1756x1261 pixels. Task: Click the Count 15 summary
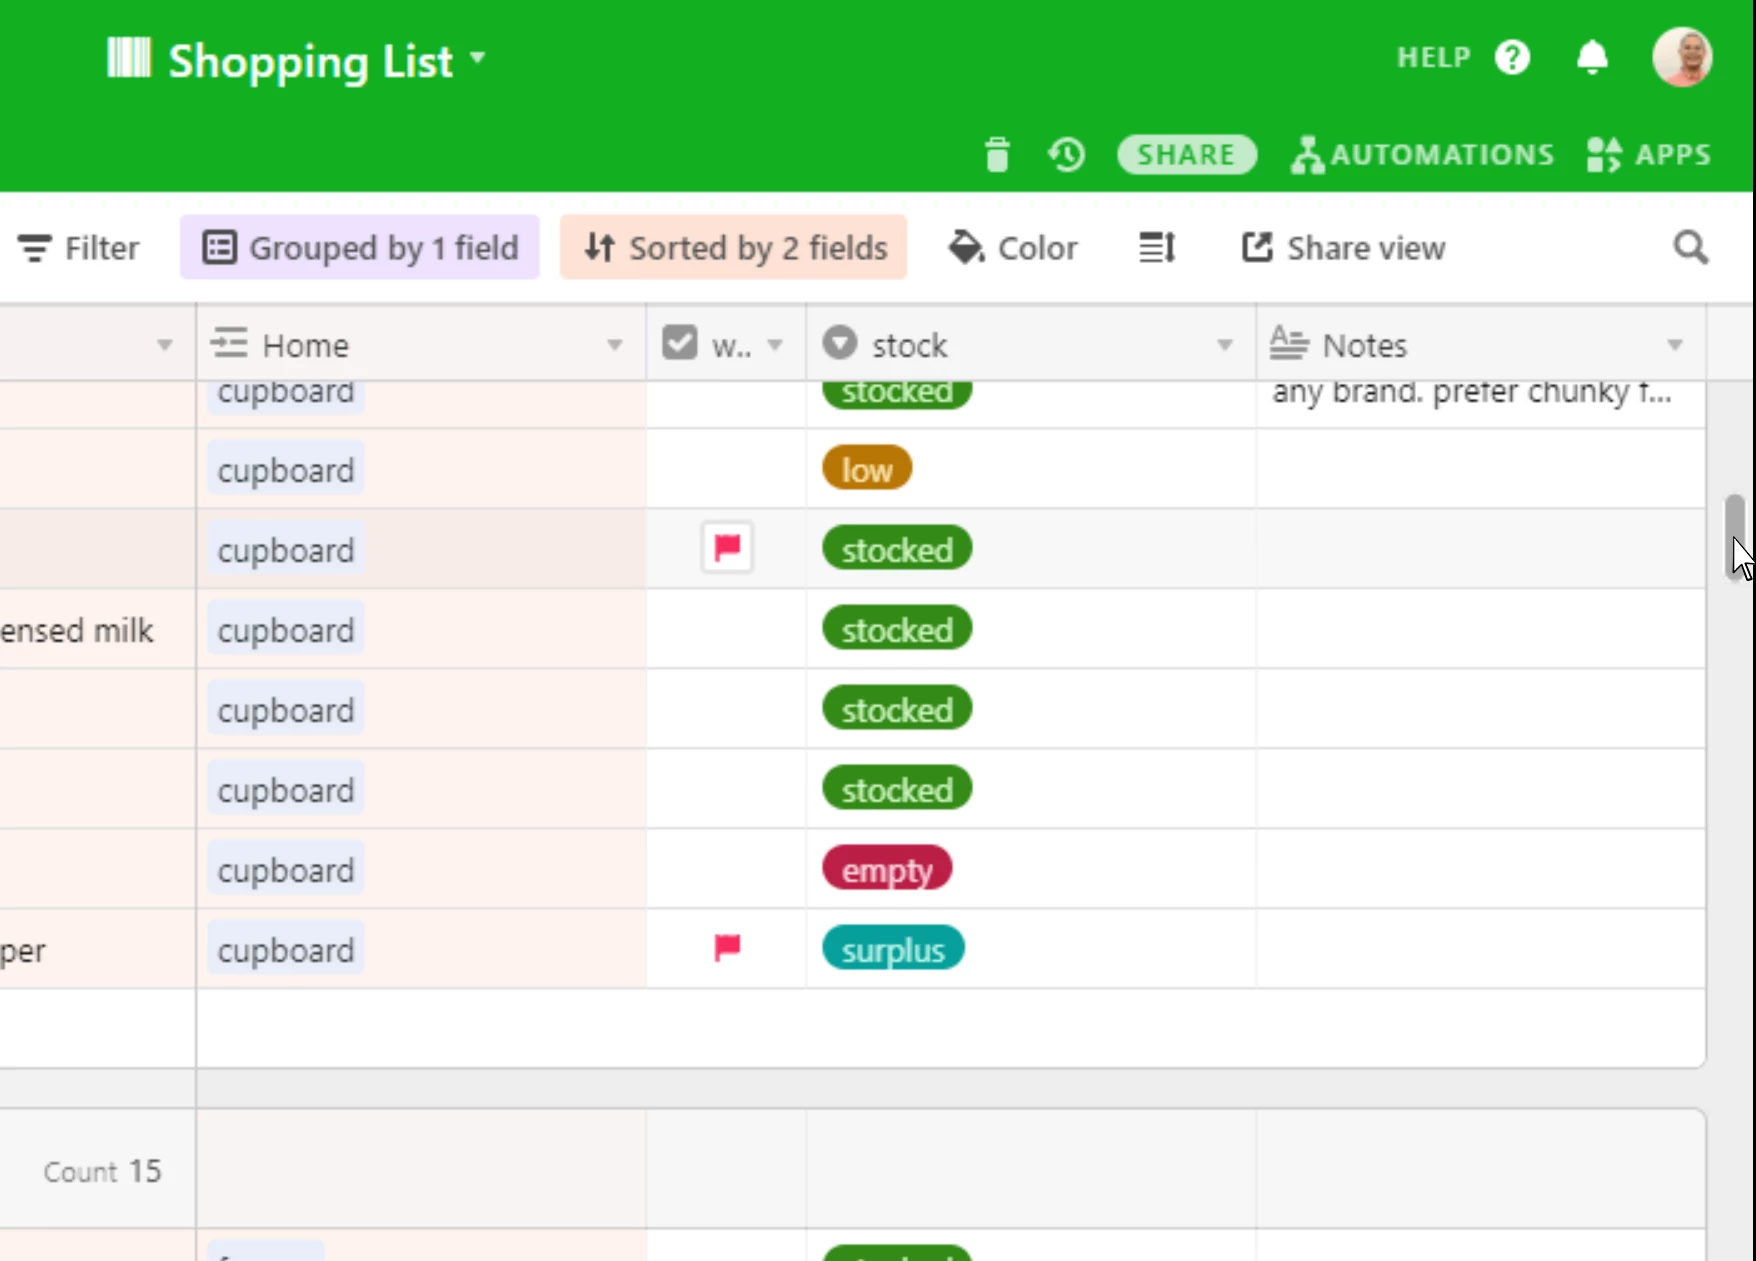(x=102, y=1170)
